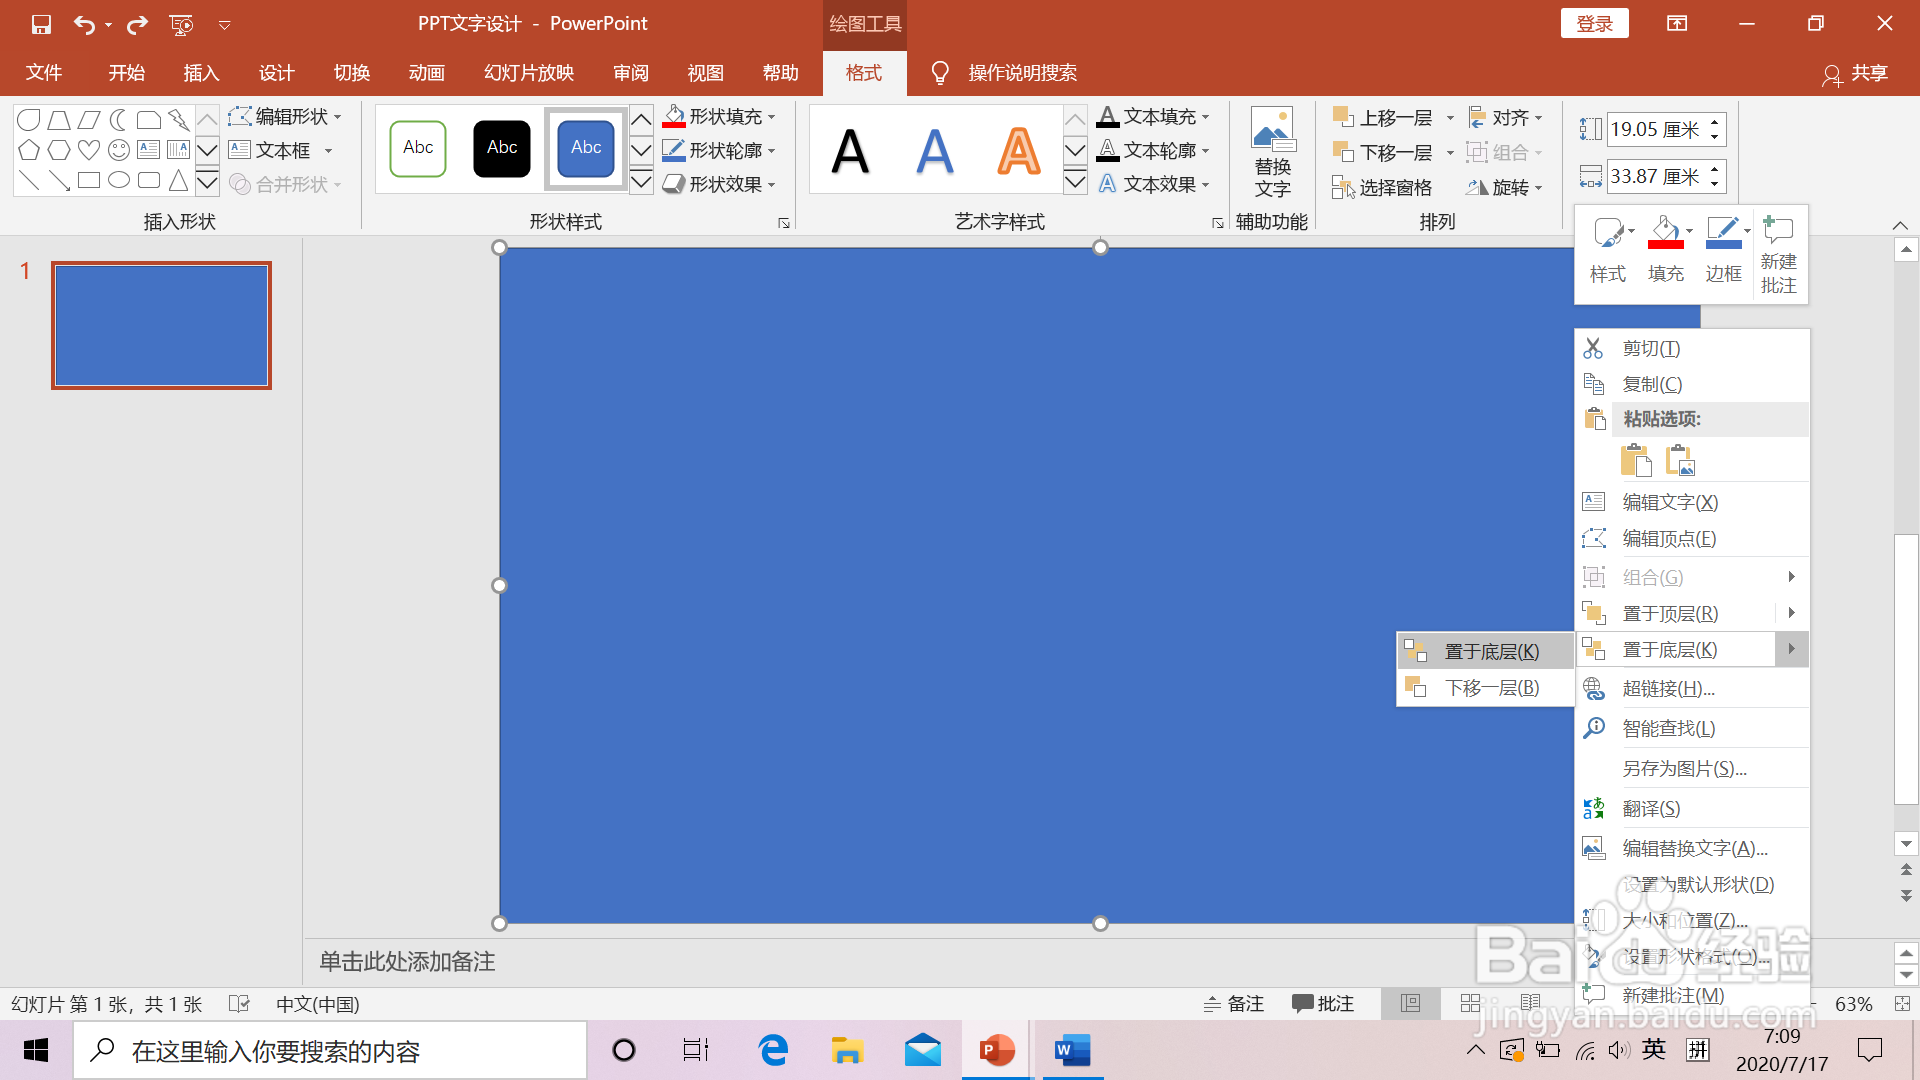Toggle ribbon display options button
Viewport: 1920px width, 1080px height.
click(x=1677, y=24)
